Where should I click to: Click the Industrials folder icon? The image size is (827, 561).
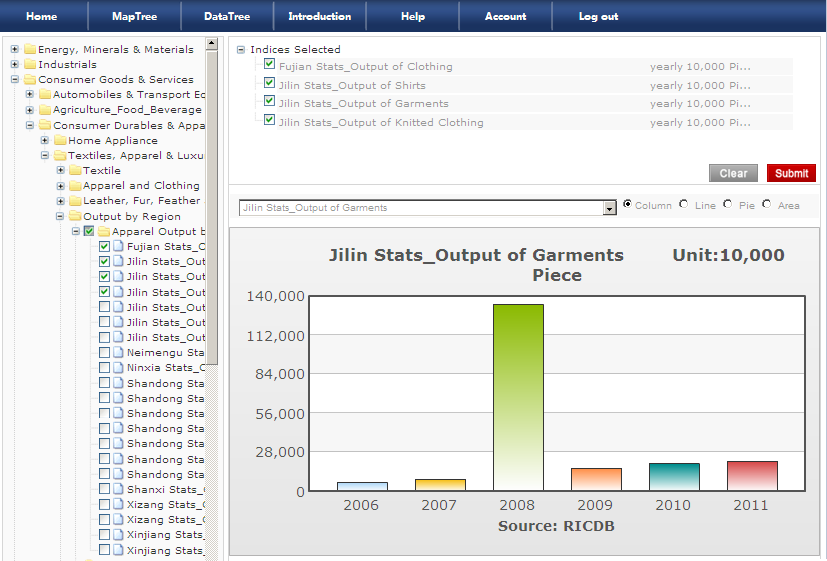[x=30, y=64]
